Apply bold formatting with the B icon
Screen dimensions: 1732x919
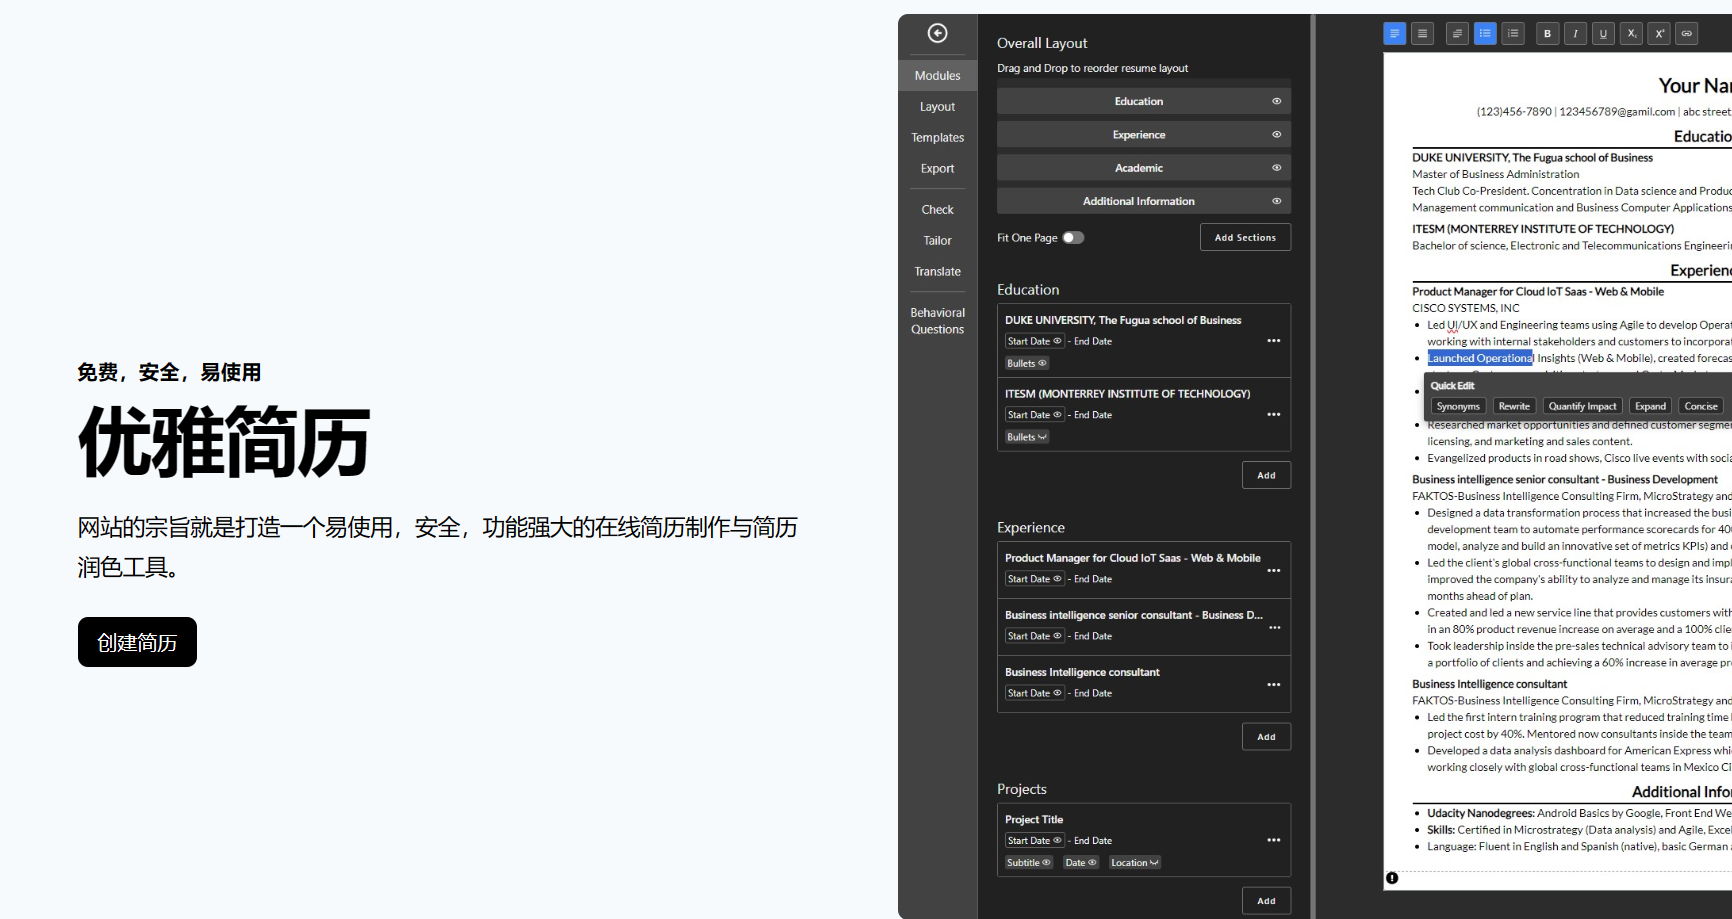coord(1547,34)
